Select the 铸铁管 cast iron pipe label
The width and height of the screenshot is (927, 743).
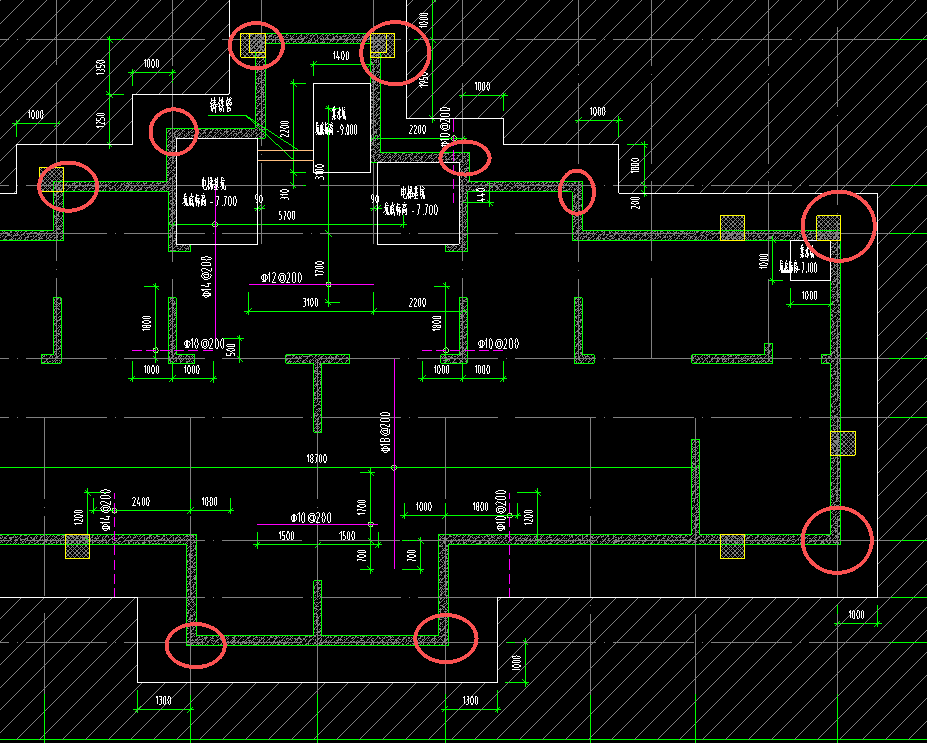coord(221,106)
